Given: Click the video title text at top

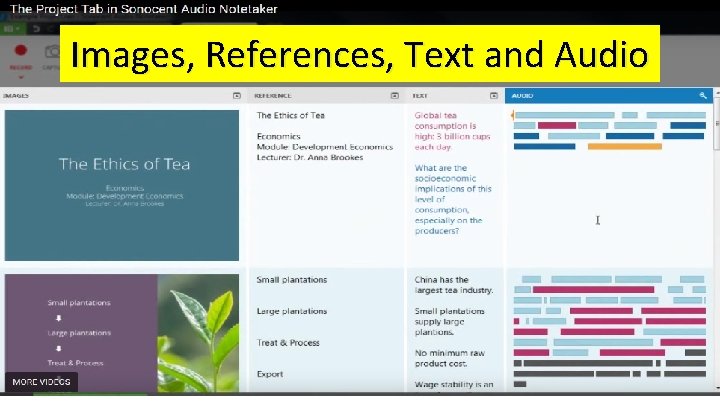Looking at the screenshot, I should click(x=144, y=9).
